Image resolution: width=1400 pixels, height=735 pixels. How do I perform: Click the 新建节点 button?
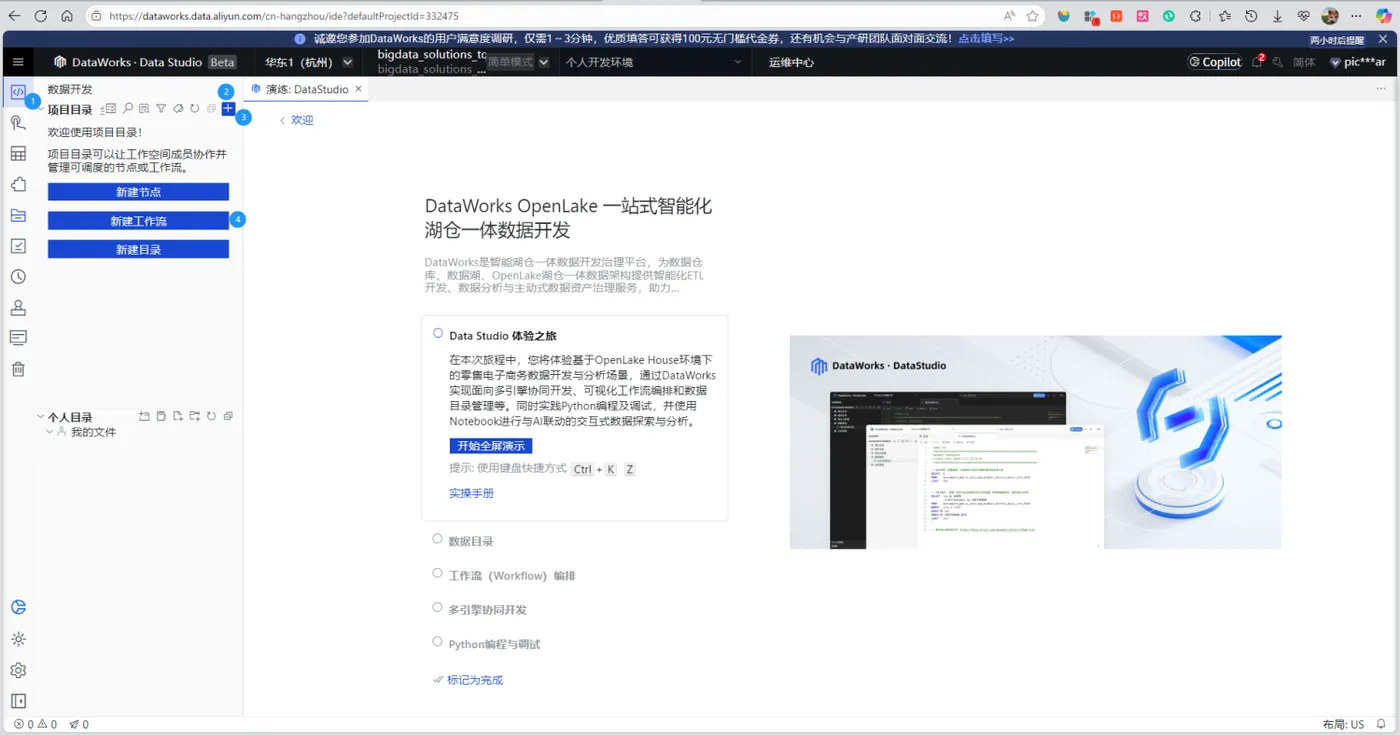[138, 192]
